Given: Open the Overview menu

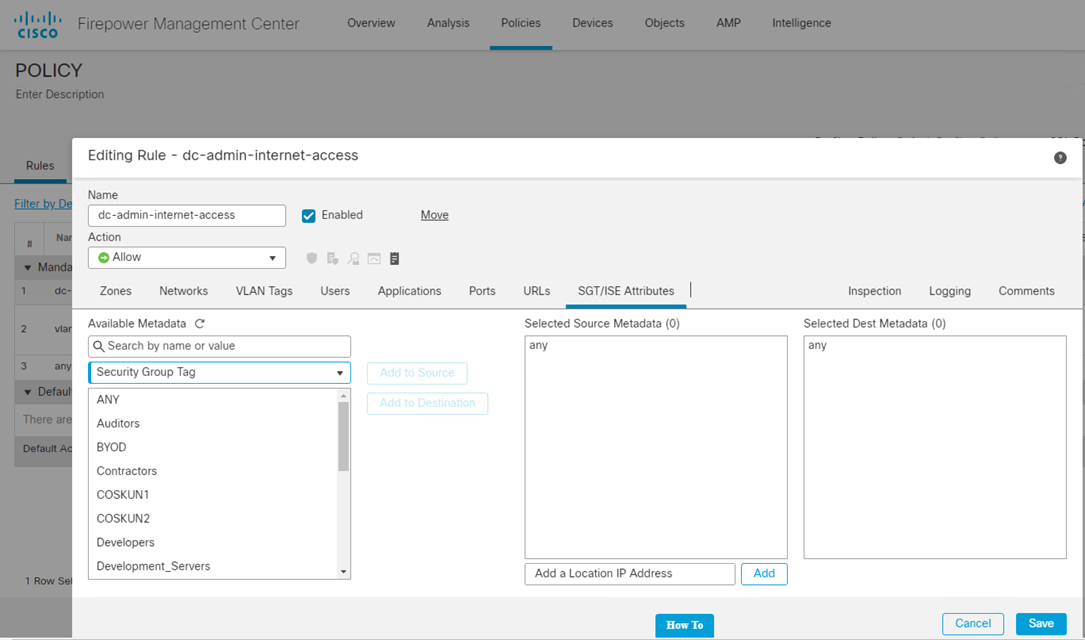Looking at the screenshot, I should click(x=371, y=23).
